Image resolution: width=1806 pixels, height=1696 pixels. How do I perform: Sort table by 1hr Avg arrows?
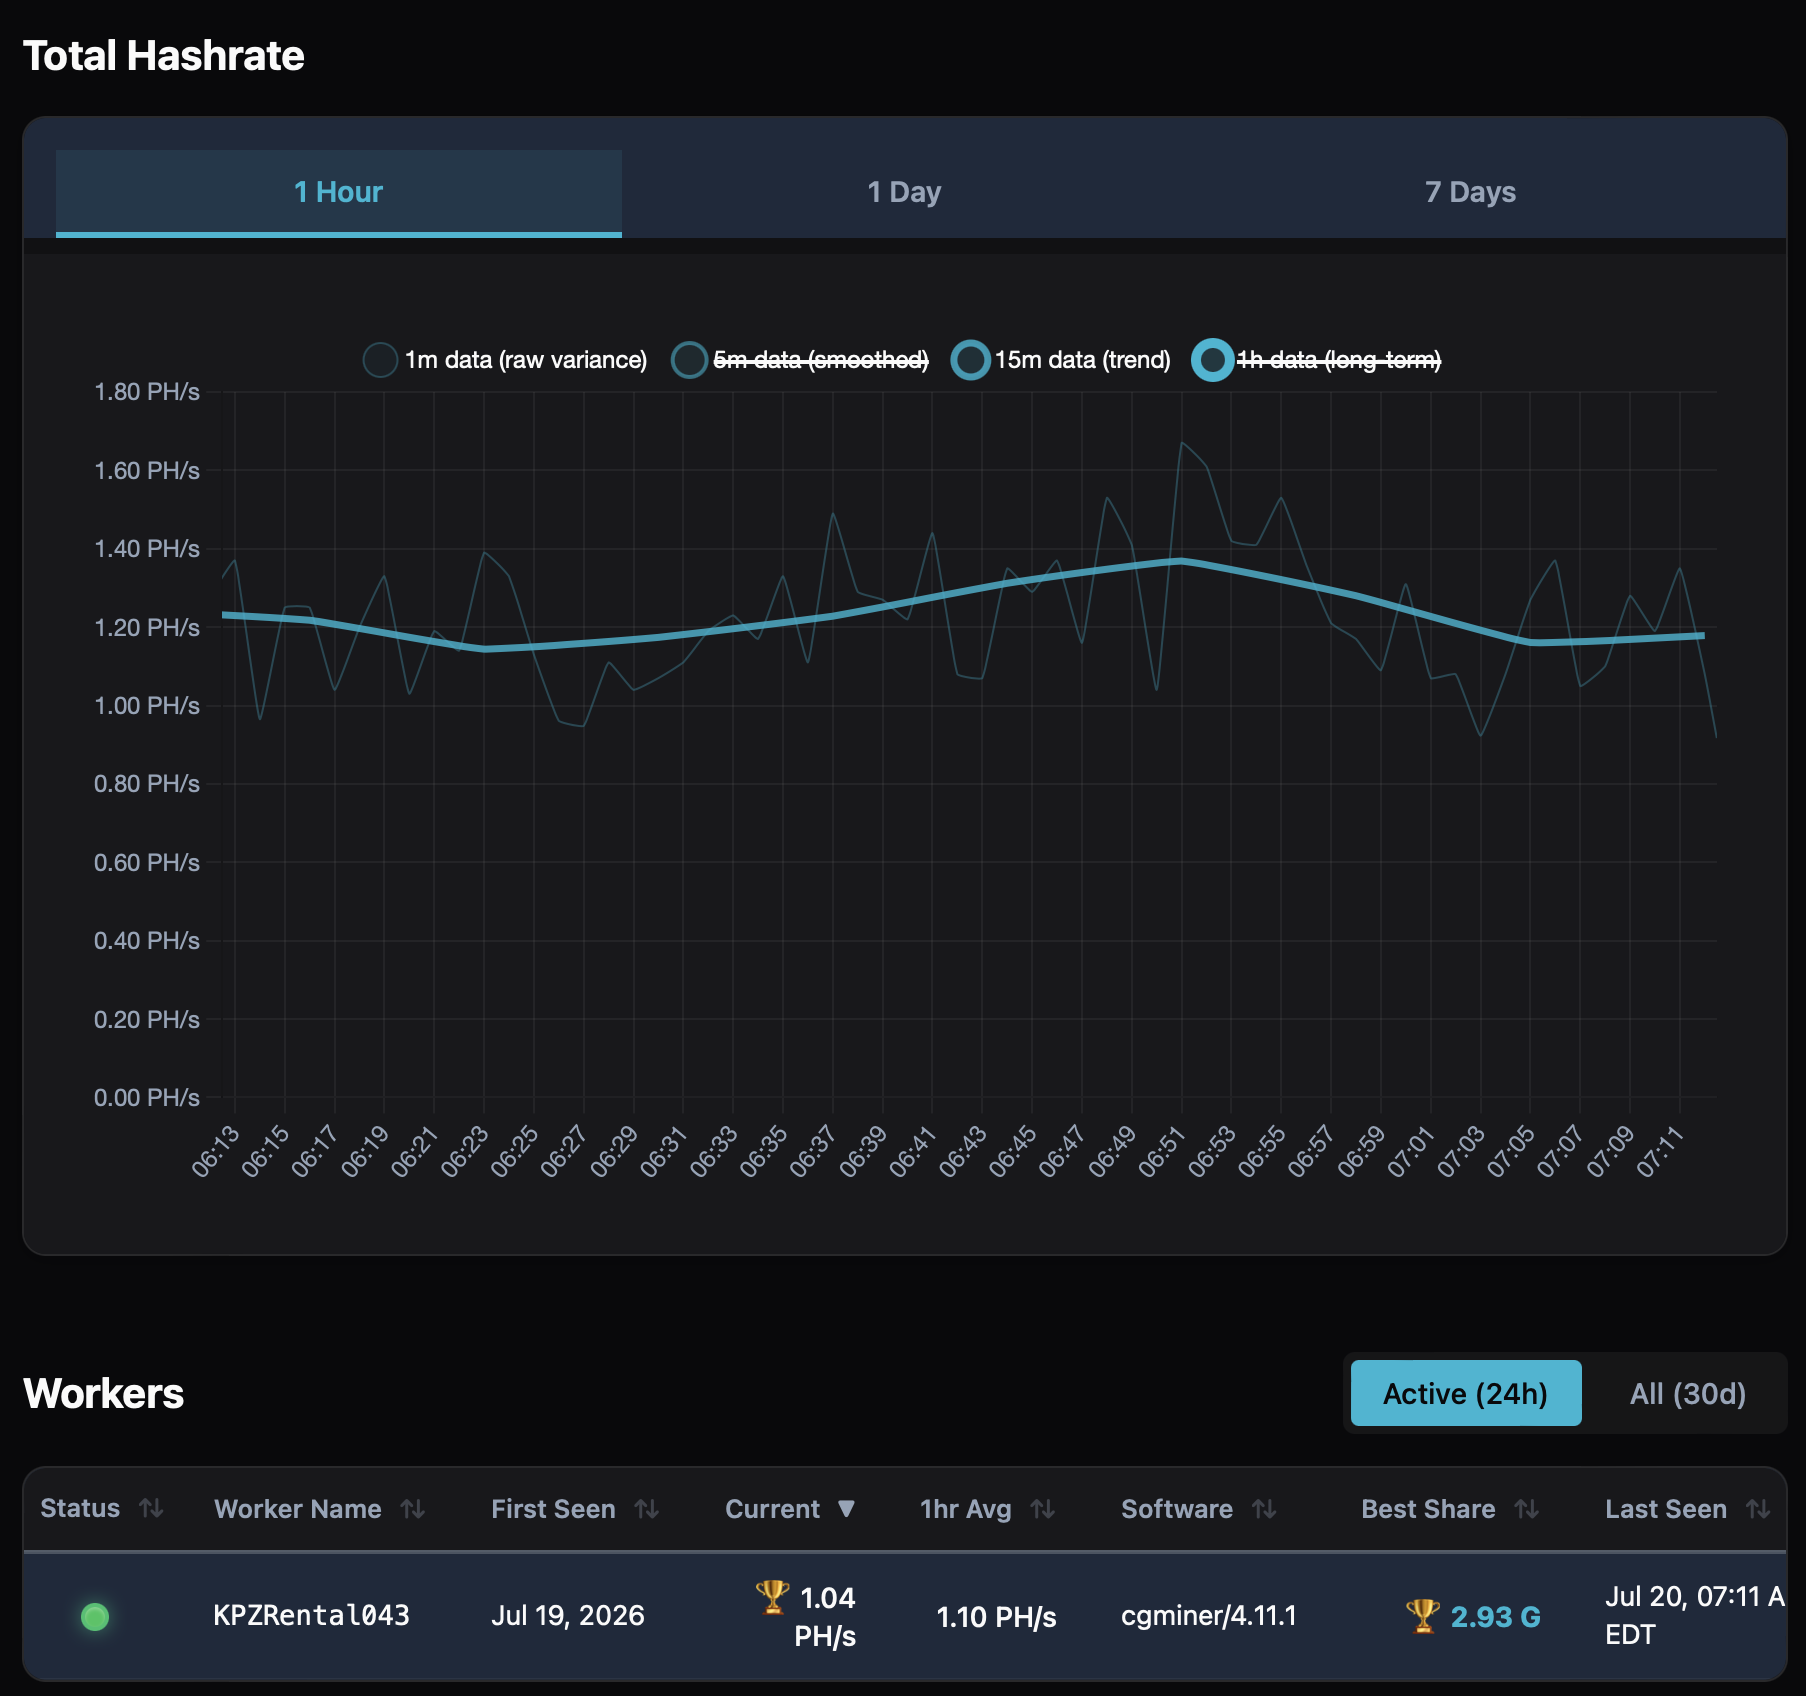[x=1043, y=1509]
